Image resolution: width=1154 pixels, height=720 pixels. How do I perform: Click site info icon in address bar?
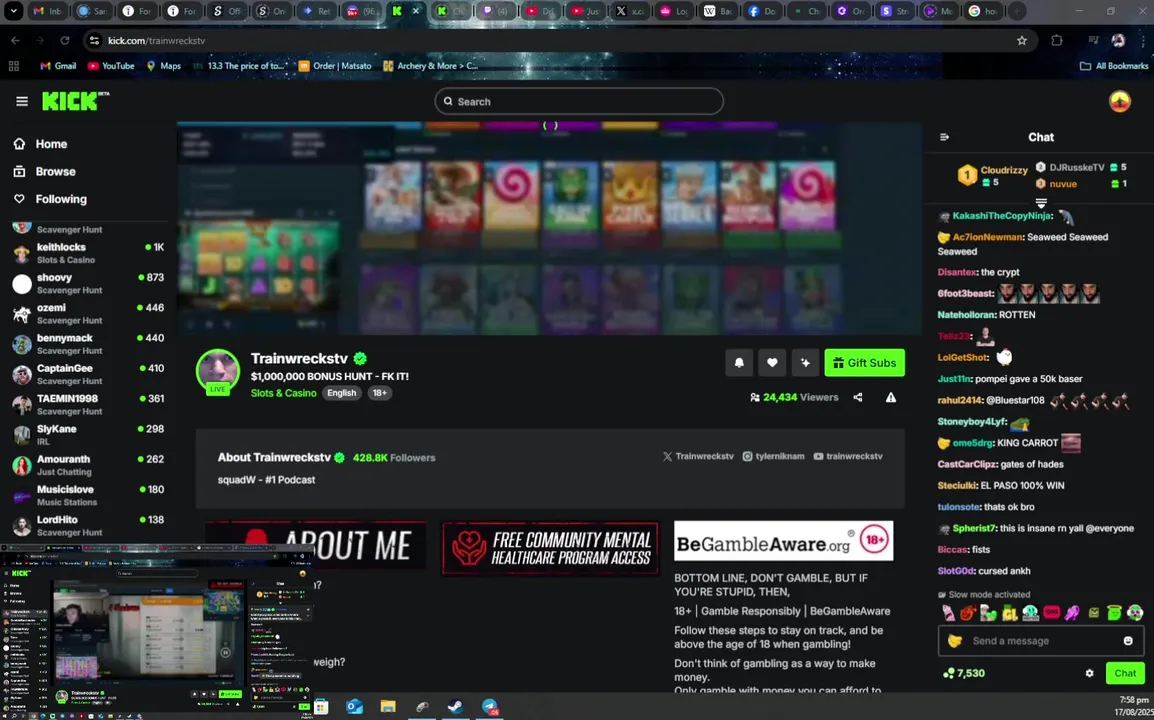94,40
